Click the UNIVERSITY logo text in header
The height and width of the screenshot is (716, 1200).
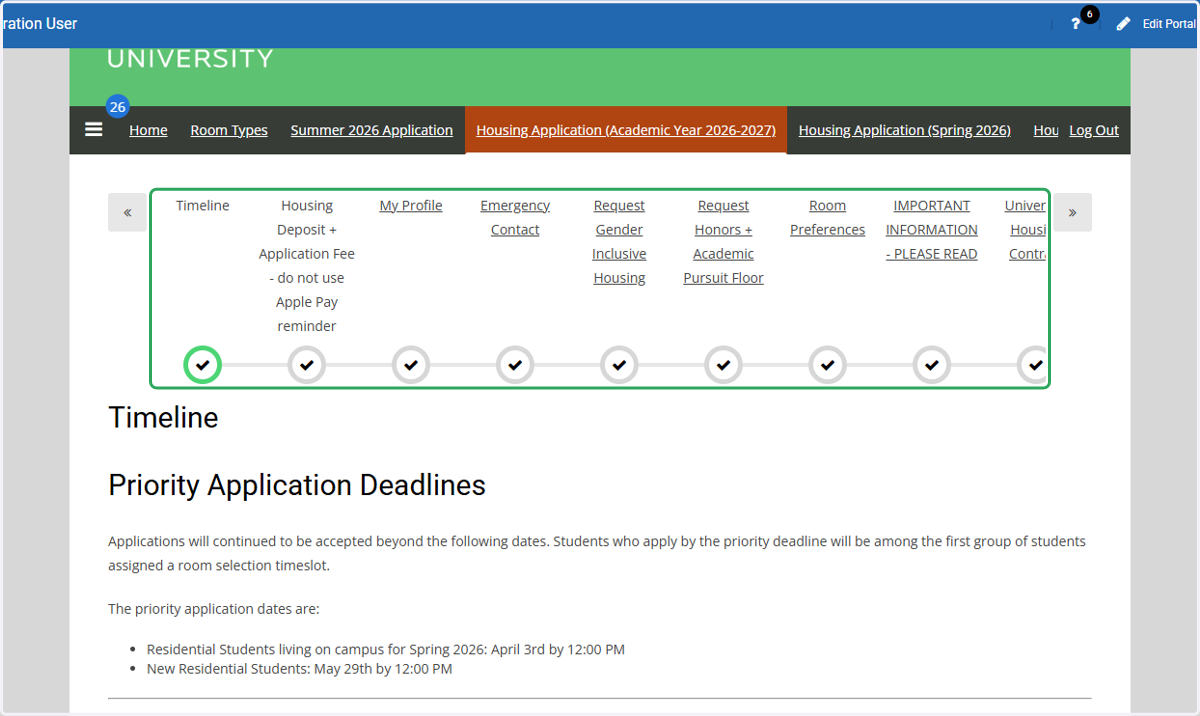[x=190, y=59]
